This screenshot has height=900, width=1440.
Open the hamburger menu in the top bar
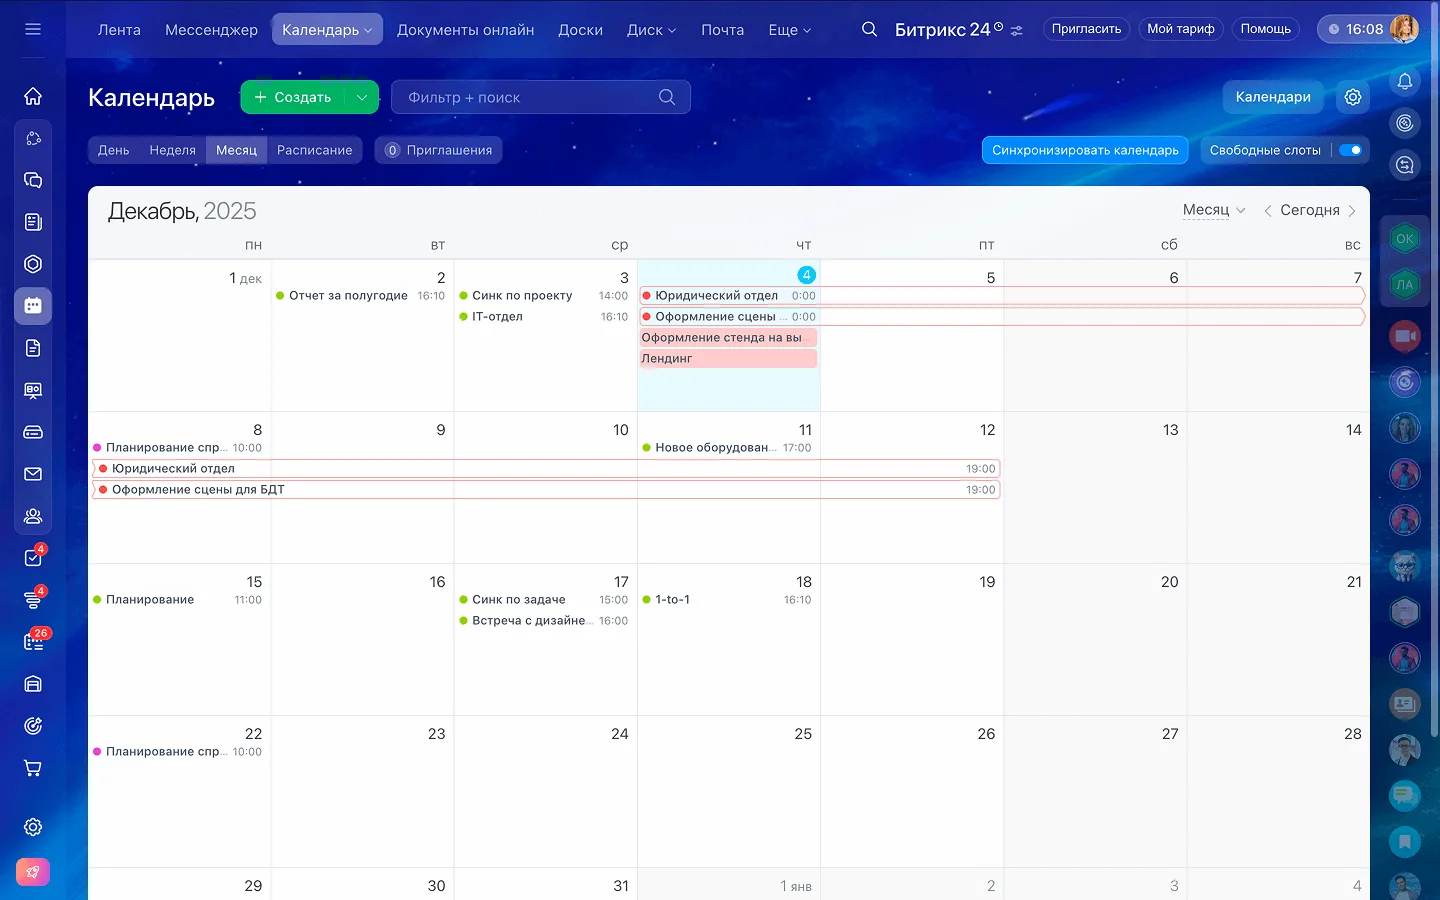pyautogui.click(x=33, y=29)
